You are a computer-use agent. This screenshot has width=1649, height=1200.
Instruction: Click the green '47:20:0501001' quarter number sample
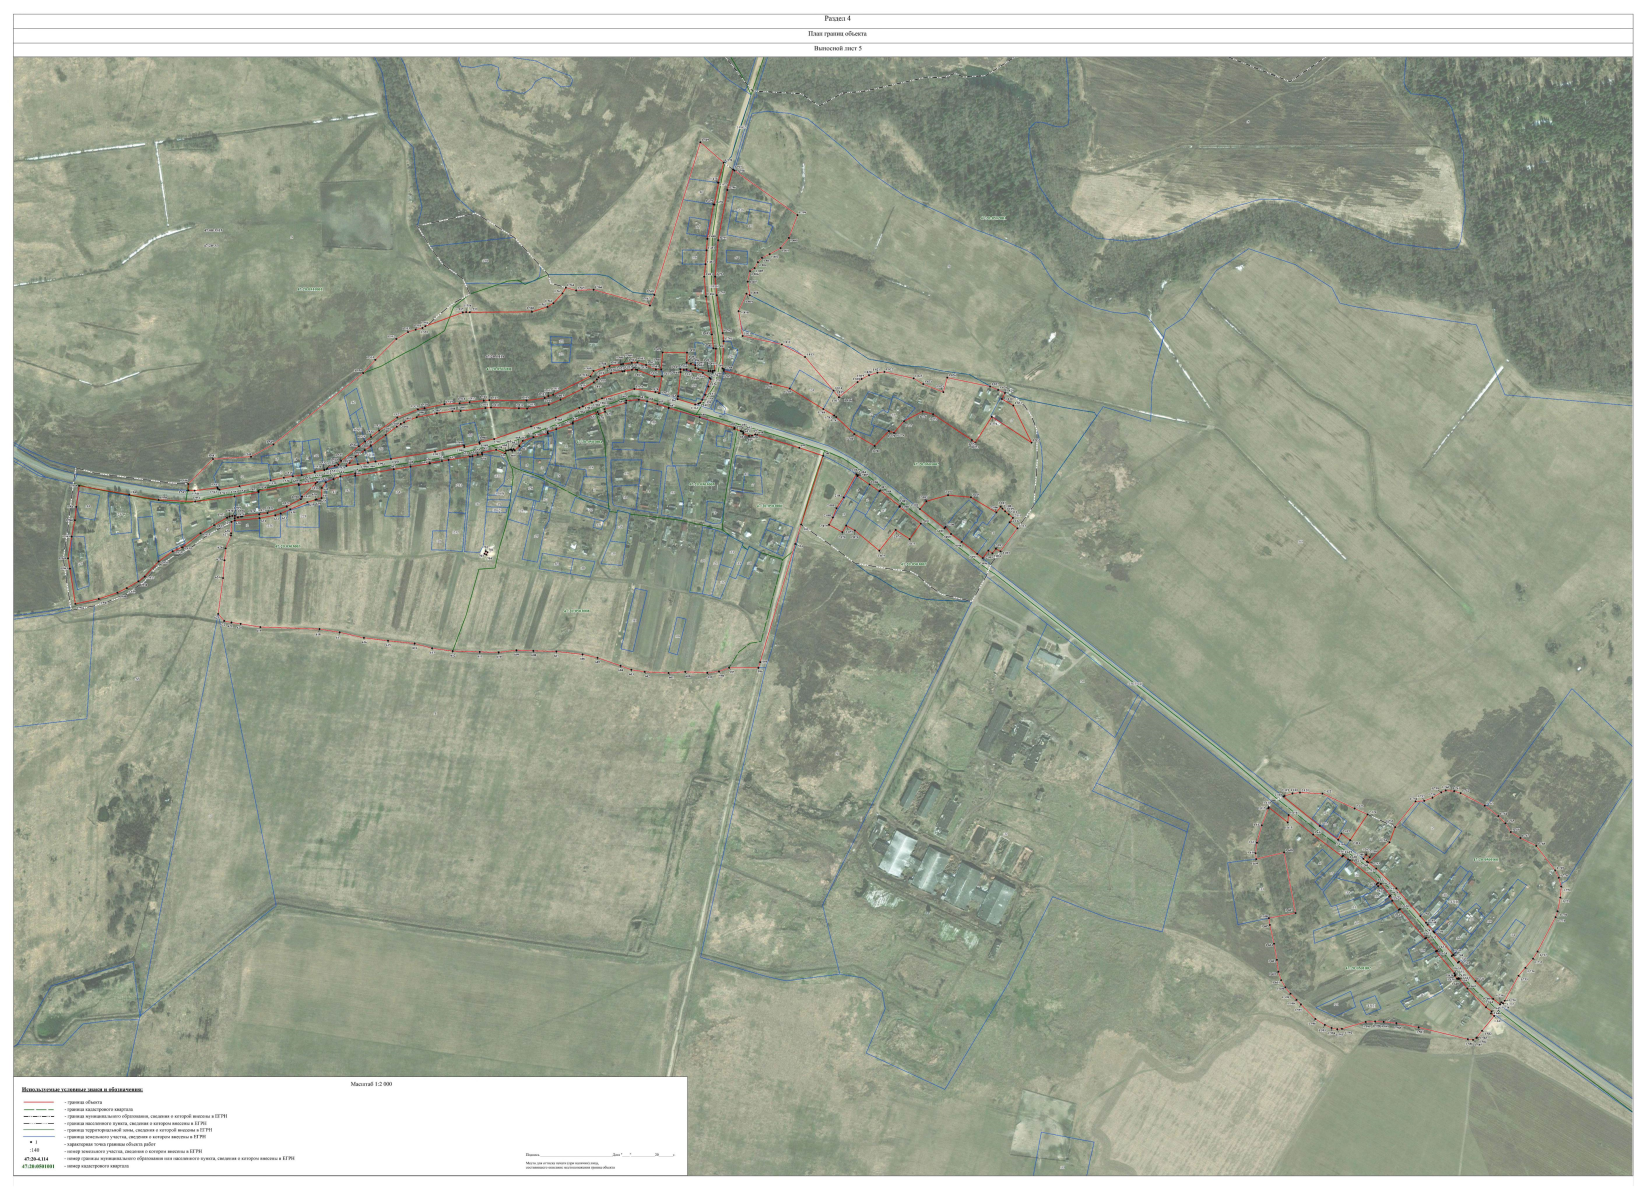(38, 1166)
